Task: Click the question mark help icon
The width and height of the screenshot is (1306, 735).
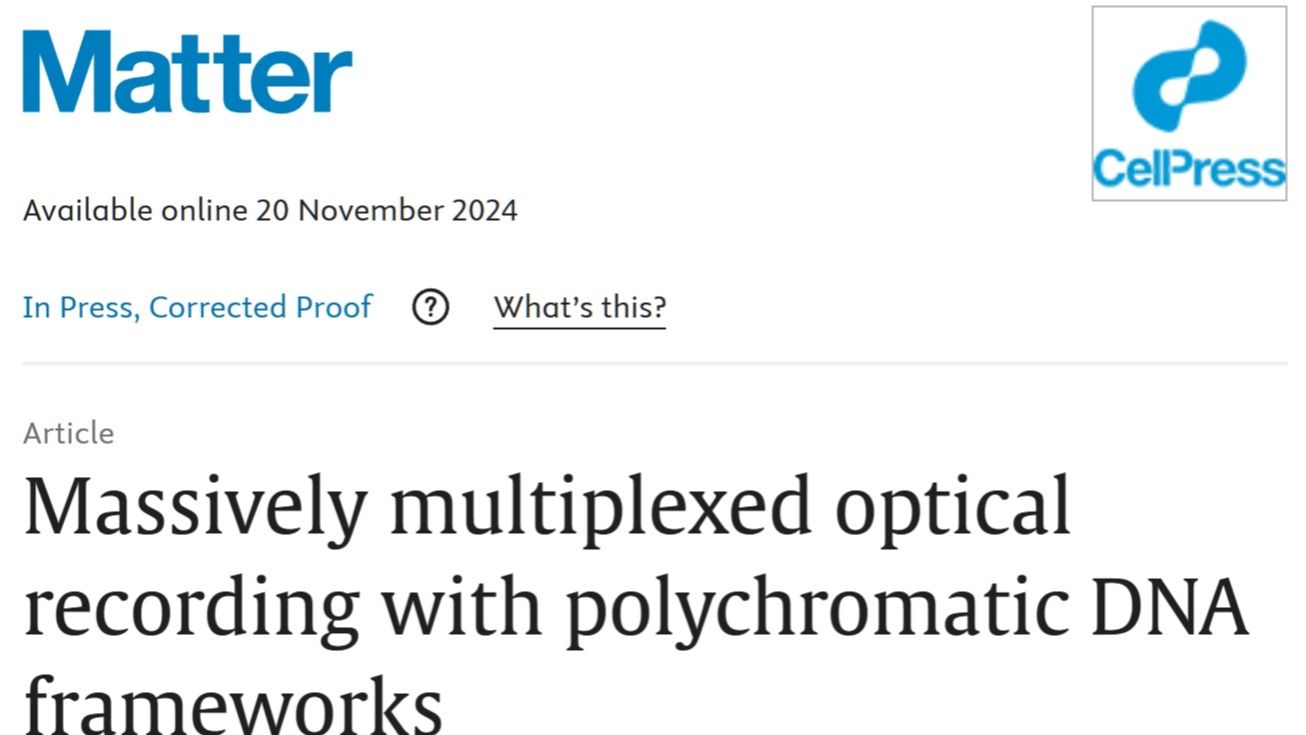Action: (x=430, y=307)
